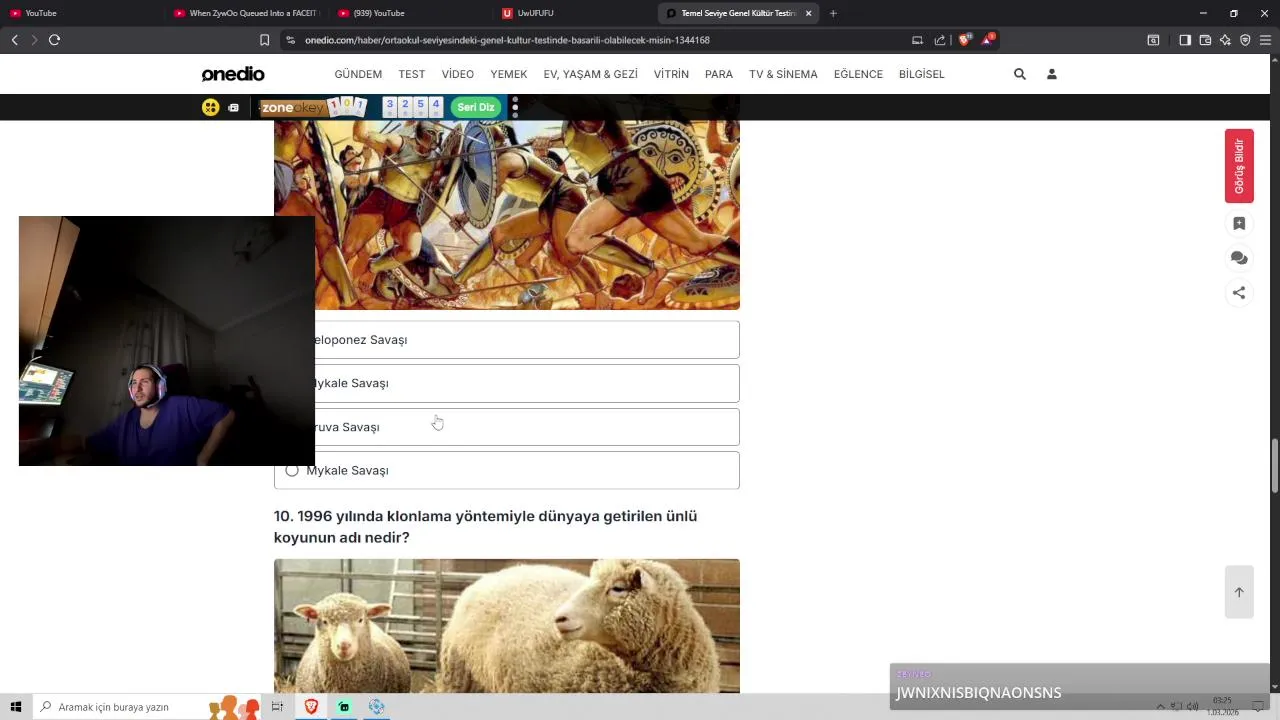This screenshot has height=720, width=1280.
Task: Click the green Seri Diz button
Action: [476, 107]
